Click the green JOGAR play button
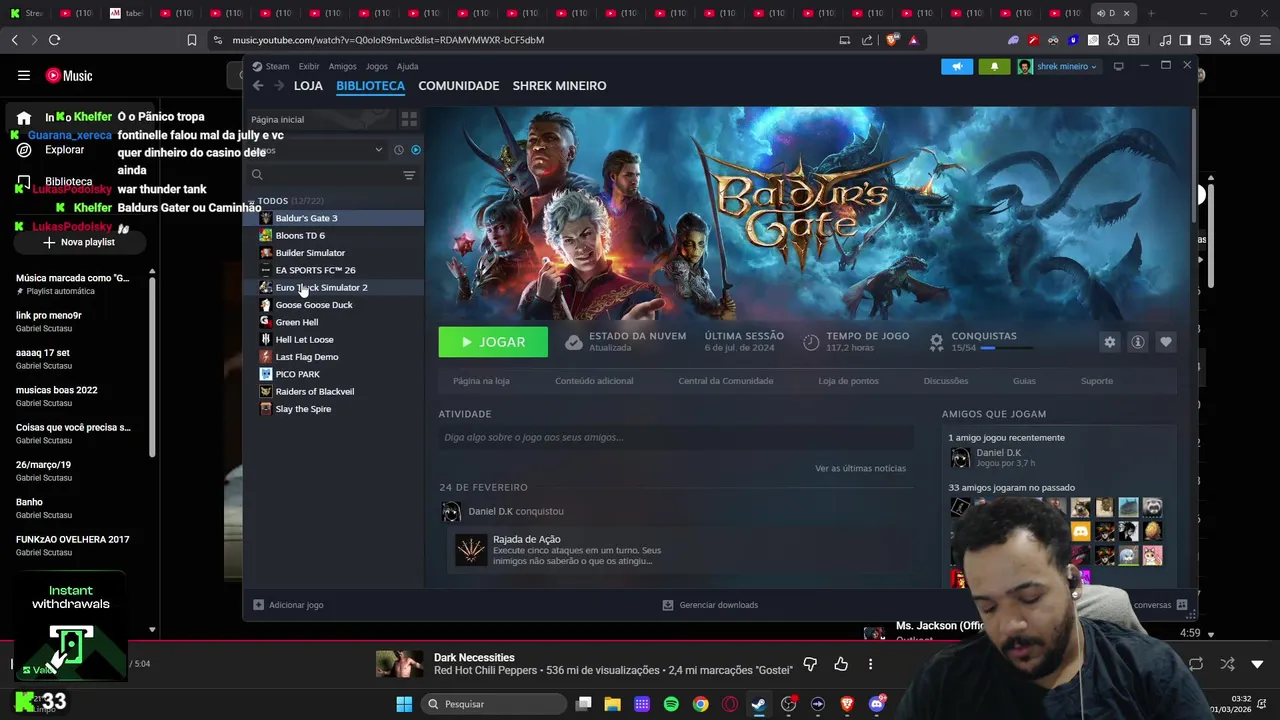The image size is (1280, 720). pos(493,342)
